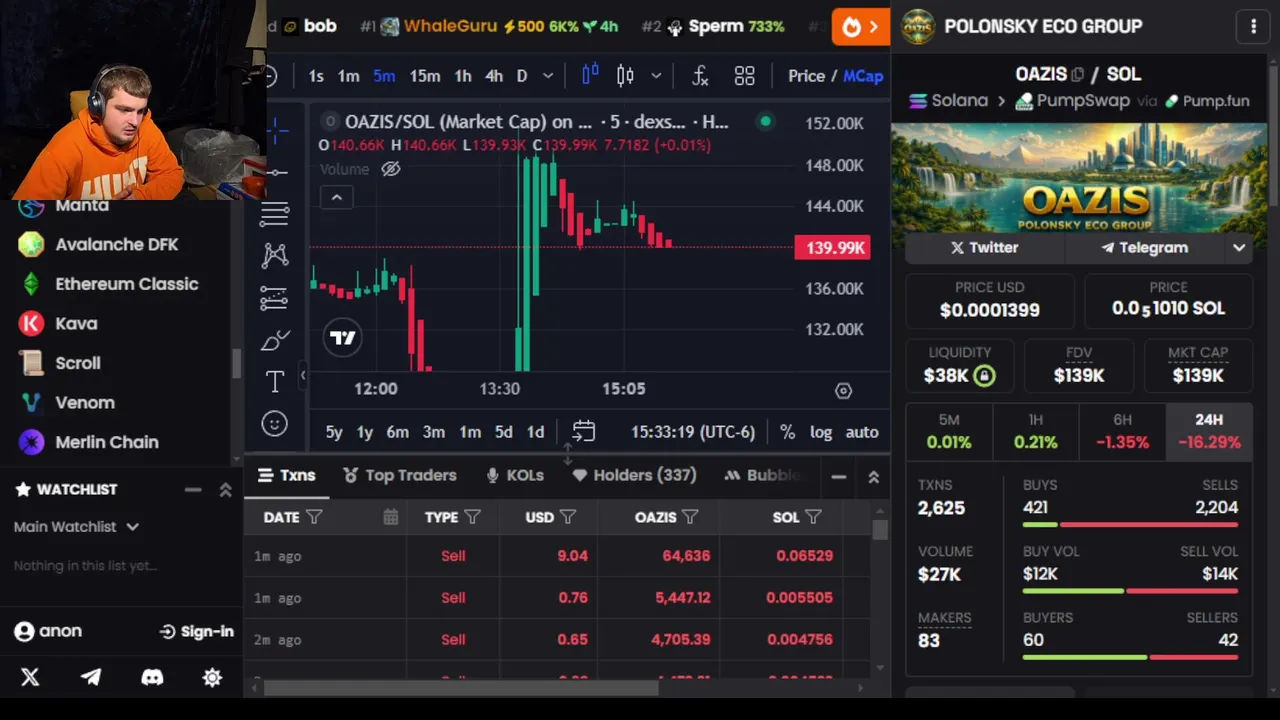The height and width of the screenshot is (720, 1280).
Task: Collapse the Watchlist panel with chevrons
Action: click(226, 490)
